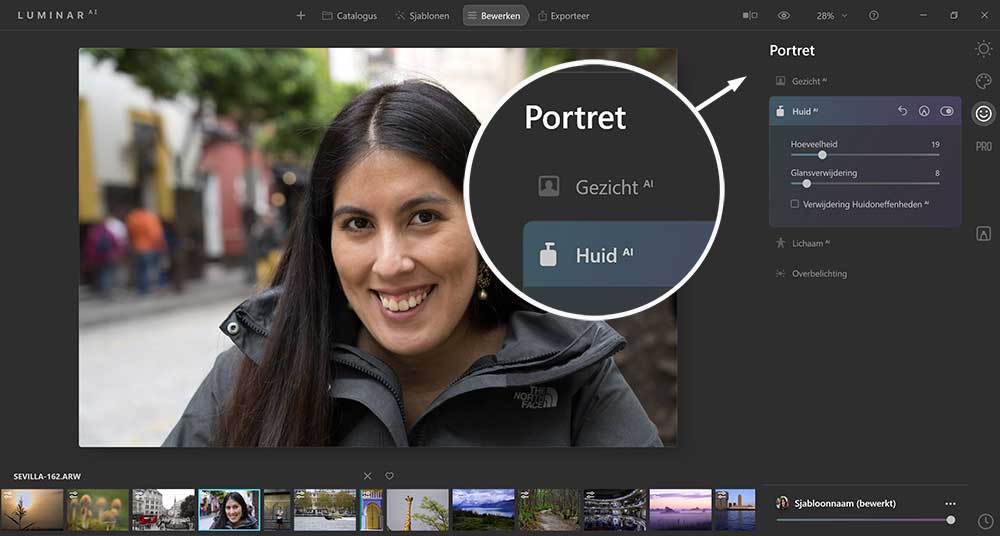Viewport: 1000px width, 536px height.
Task: Open the Essentials tools sun icon
Action: (x=983, y=48)
